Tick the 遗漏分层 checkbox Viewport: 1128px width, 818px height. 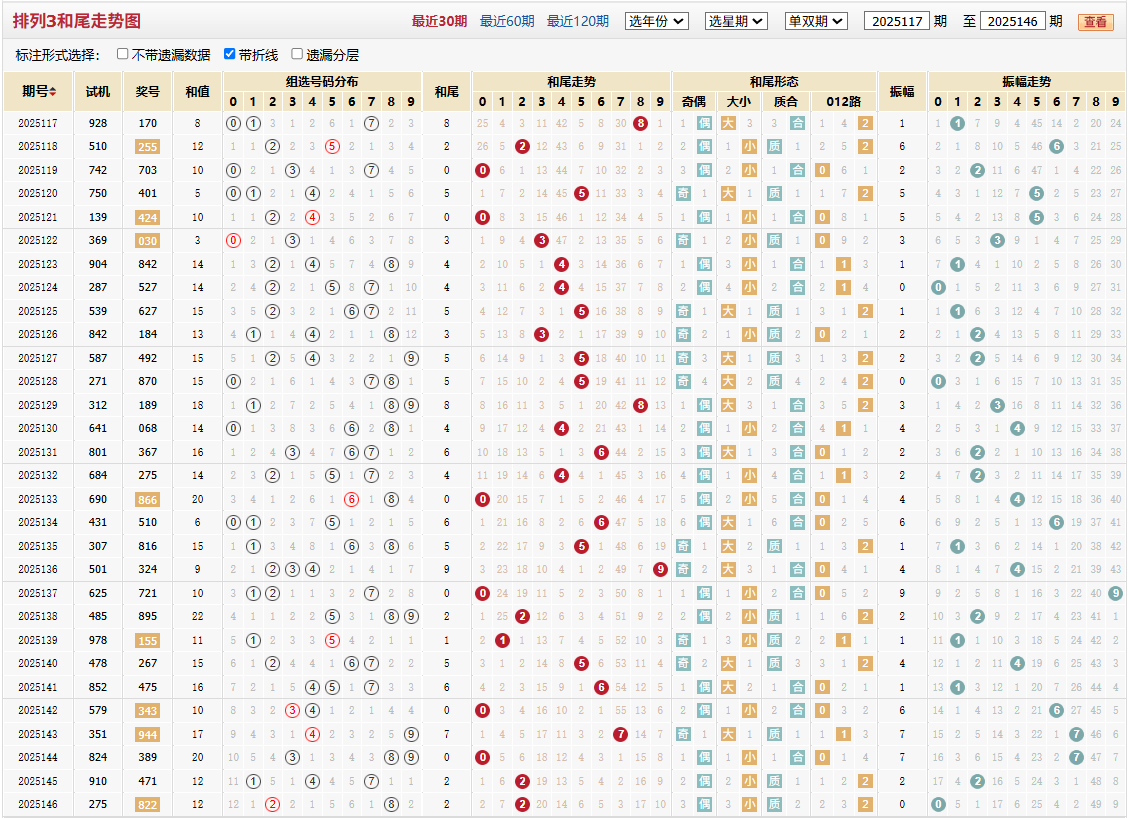pos(297,54)
